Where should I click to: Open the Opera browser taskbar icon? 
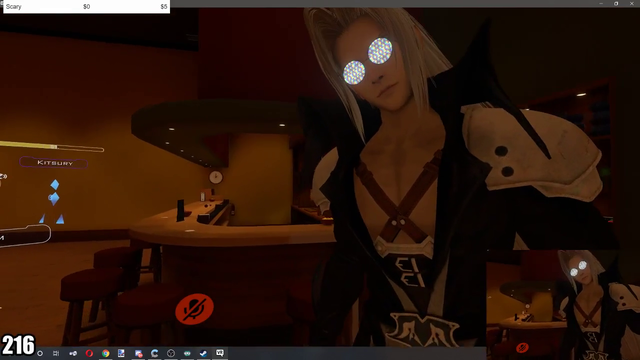click(89, 353)
